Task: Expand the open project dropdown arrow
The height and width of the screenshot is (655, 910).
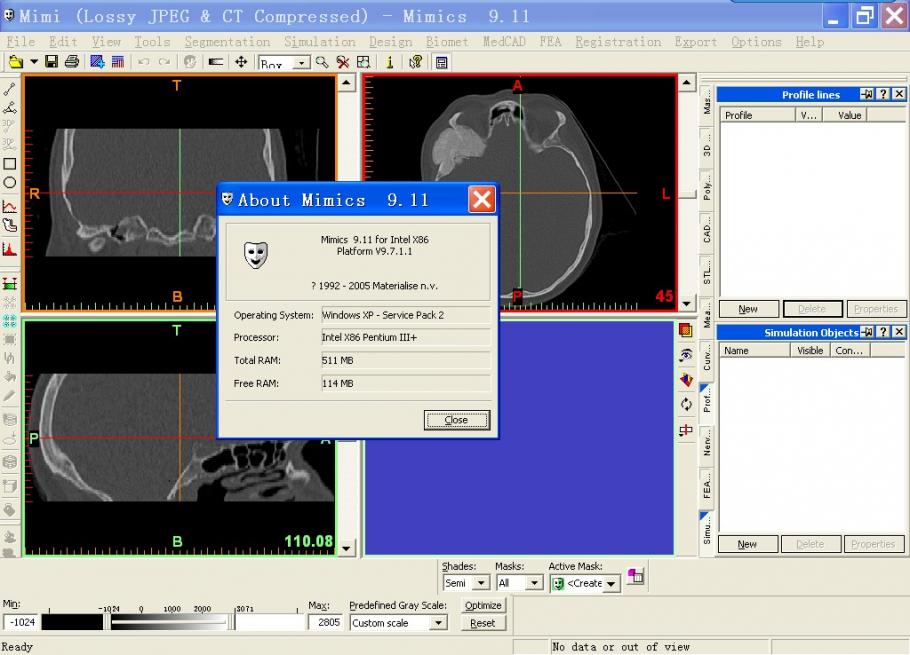Action: tap(34, 62)
